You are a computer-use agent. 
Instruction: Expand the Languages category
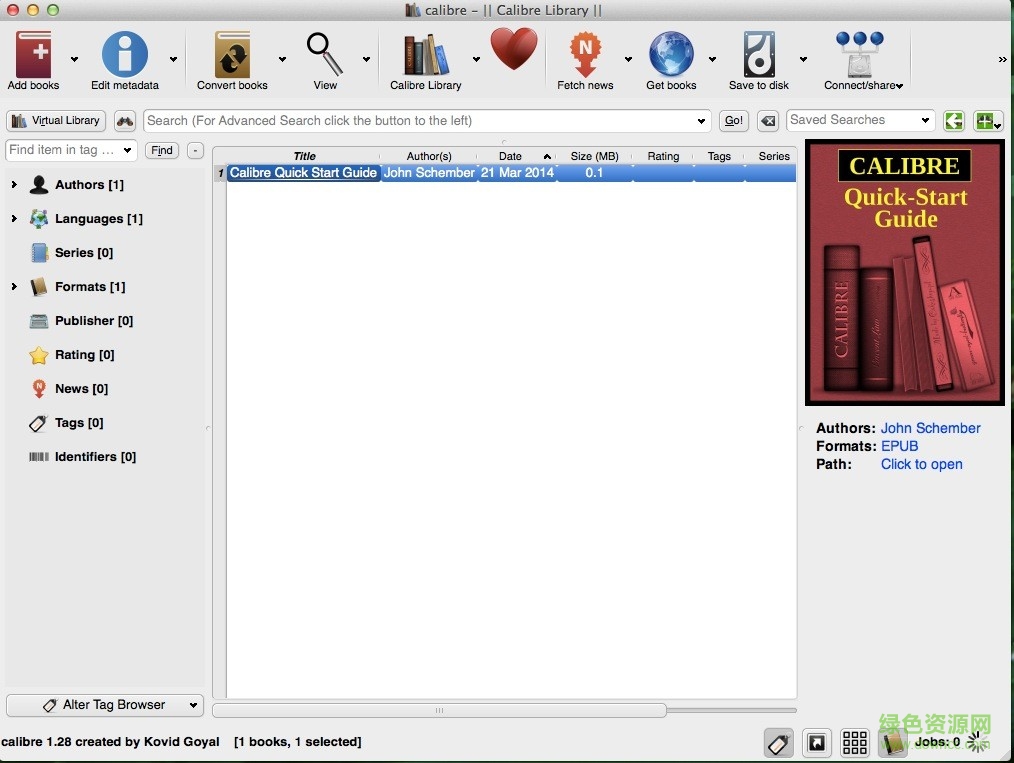coord(14,219)
